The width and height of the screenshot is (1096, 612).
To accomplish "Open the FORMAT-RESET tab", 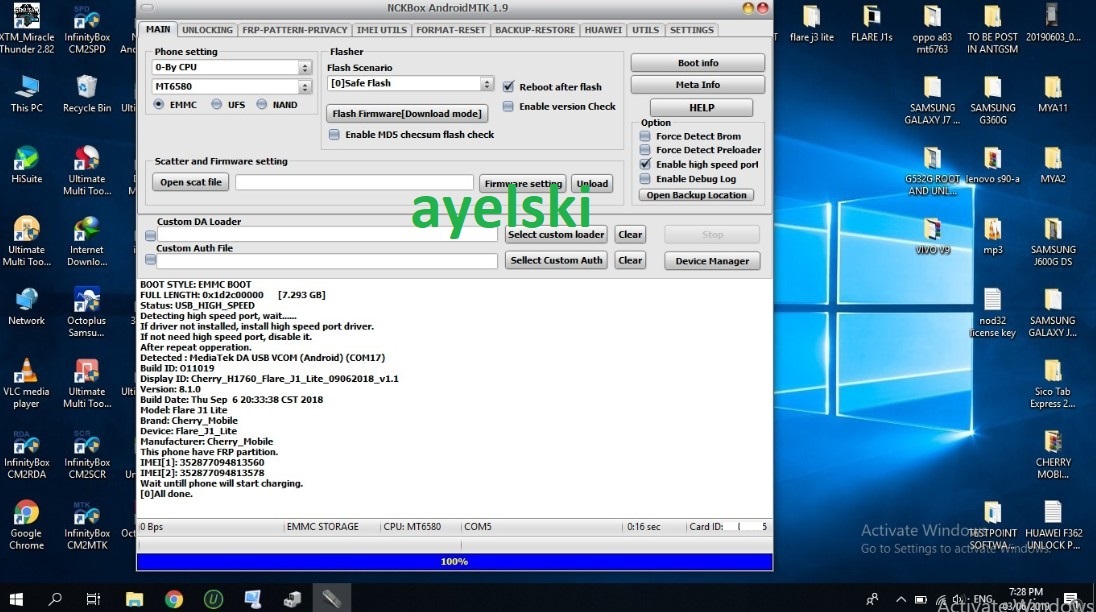I will coord(451,30).
